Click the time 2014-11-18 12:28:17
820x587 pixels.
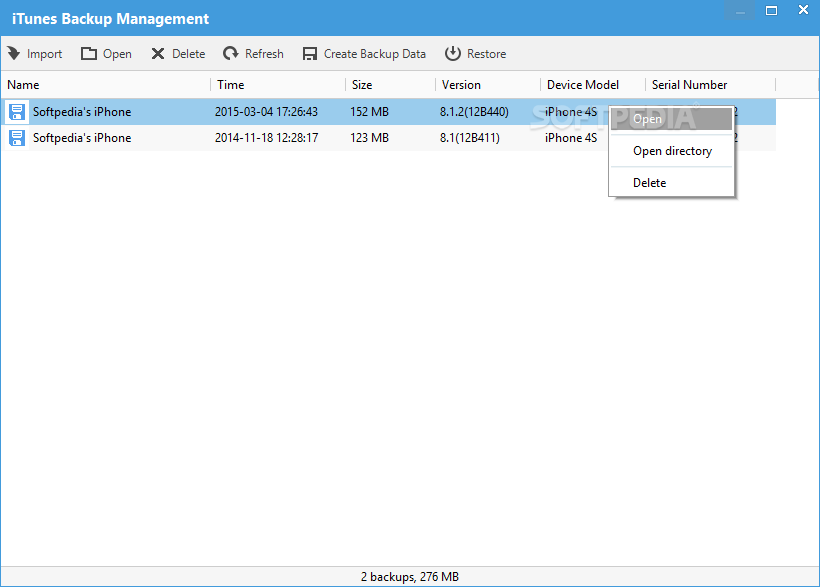(x=266, y=138)
